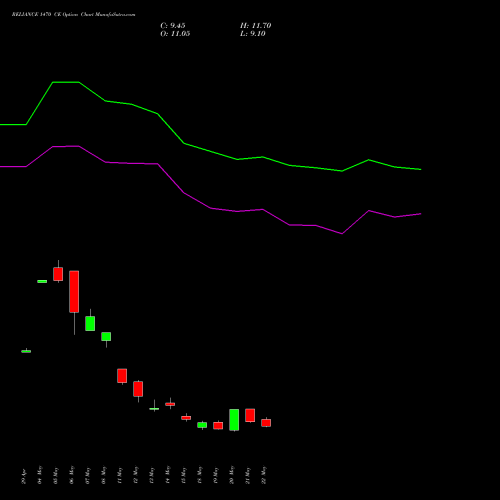Screen dimensions: 500x500
Task: Click the 06 May date label
Action: [x=72, y=475]
